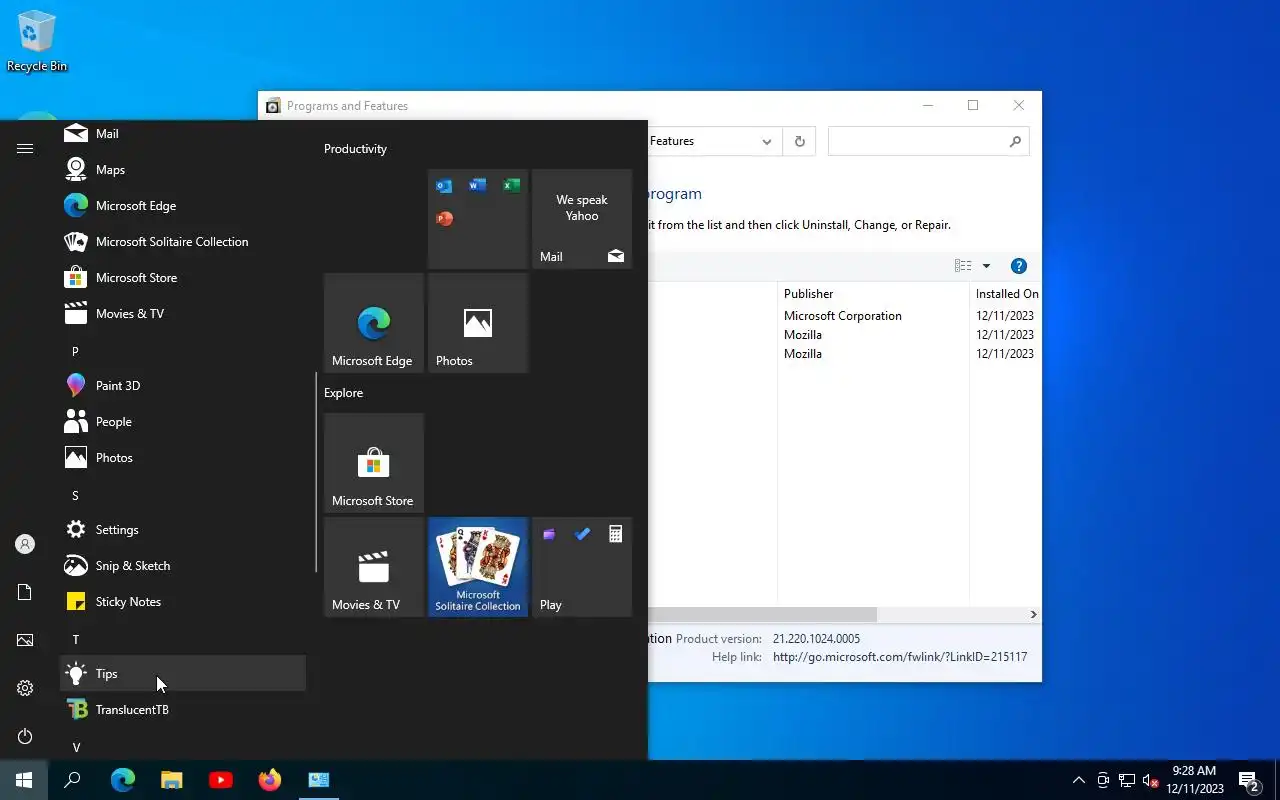Click the Microsoft Edge tile
This screenshot has width=1280, height=800.
tap(374, 323)
